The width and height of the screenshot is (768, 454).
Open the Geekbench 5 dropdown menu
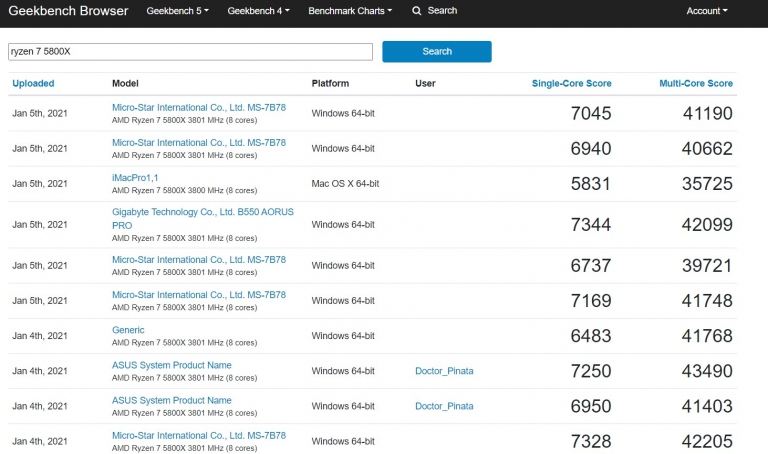pos(177,11)
